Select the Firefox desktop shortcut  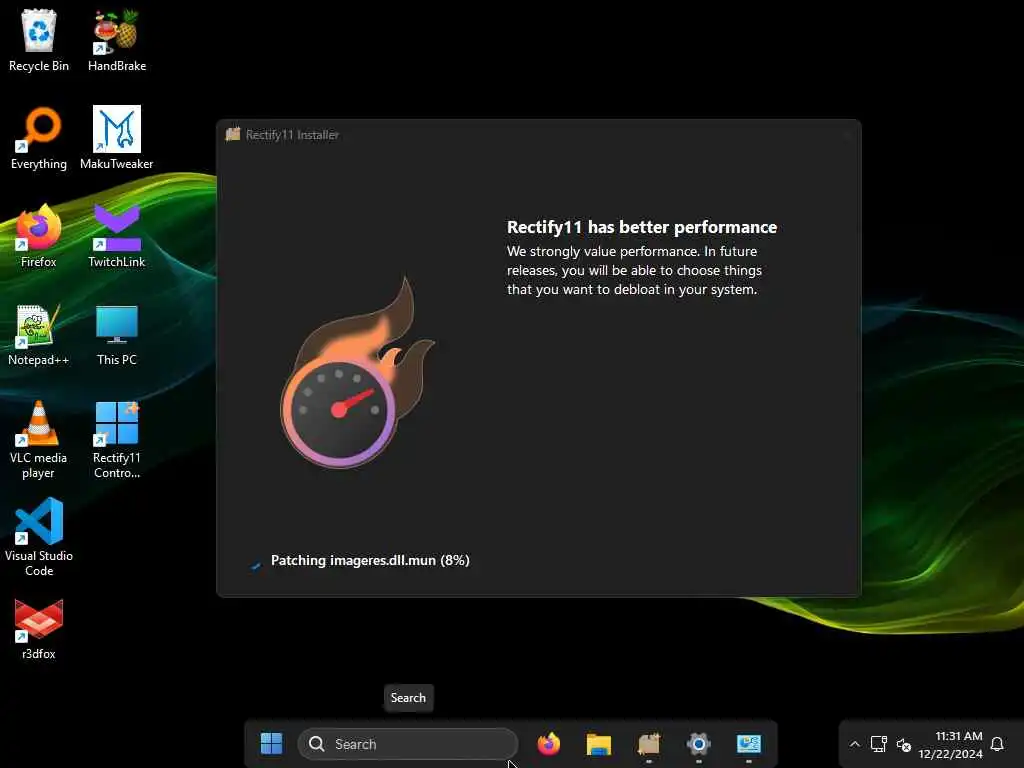pos(39,236)
